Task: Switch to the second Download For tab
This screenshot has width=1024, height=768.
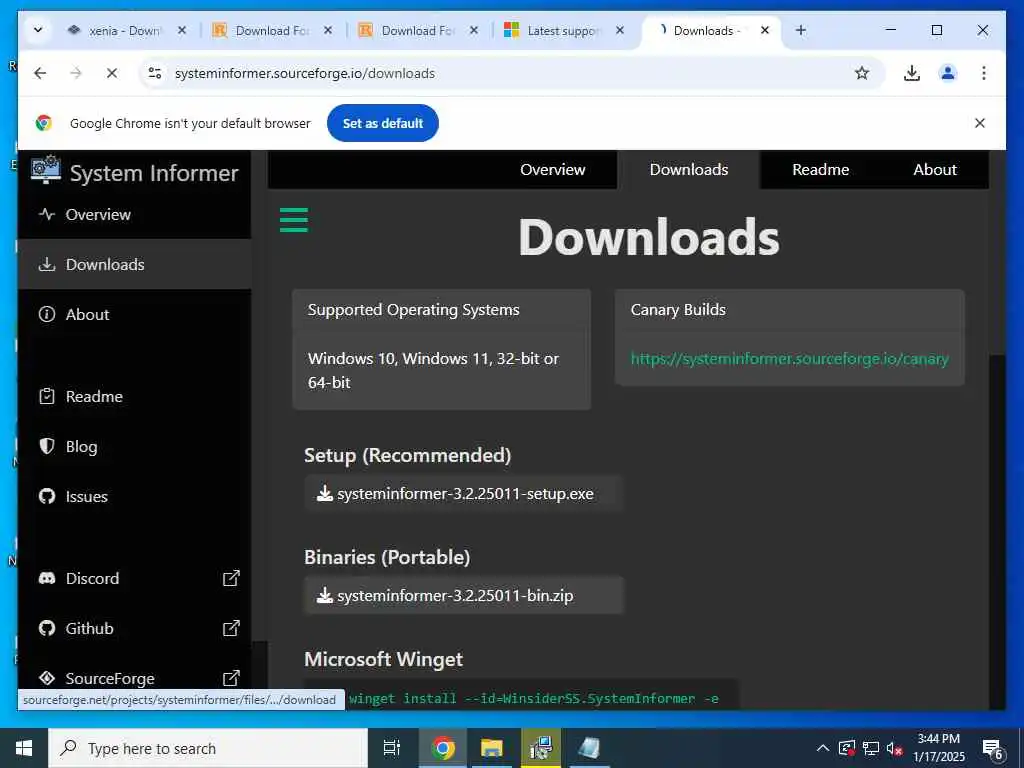Action: (x=417, y=31)
